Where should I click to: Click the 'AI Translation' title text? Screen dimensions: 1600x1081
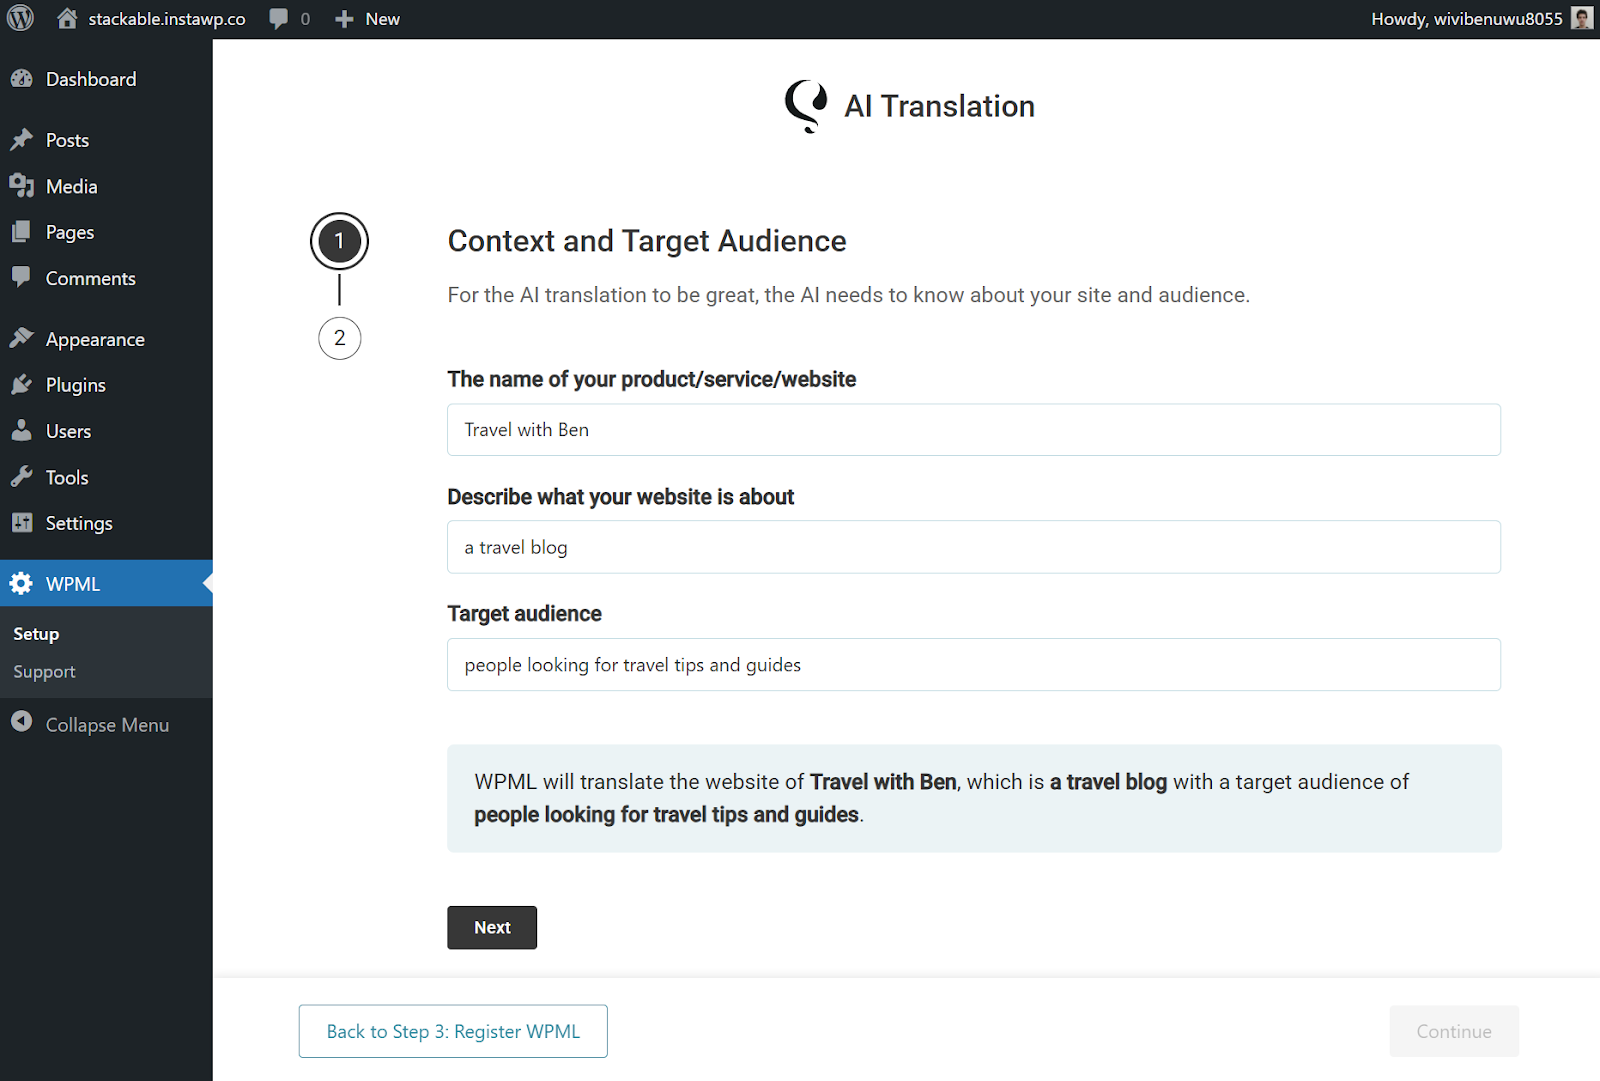(x=940, y=106)
